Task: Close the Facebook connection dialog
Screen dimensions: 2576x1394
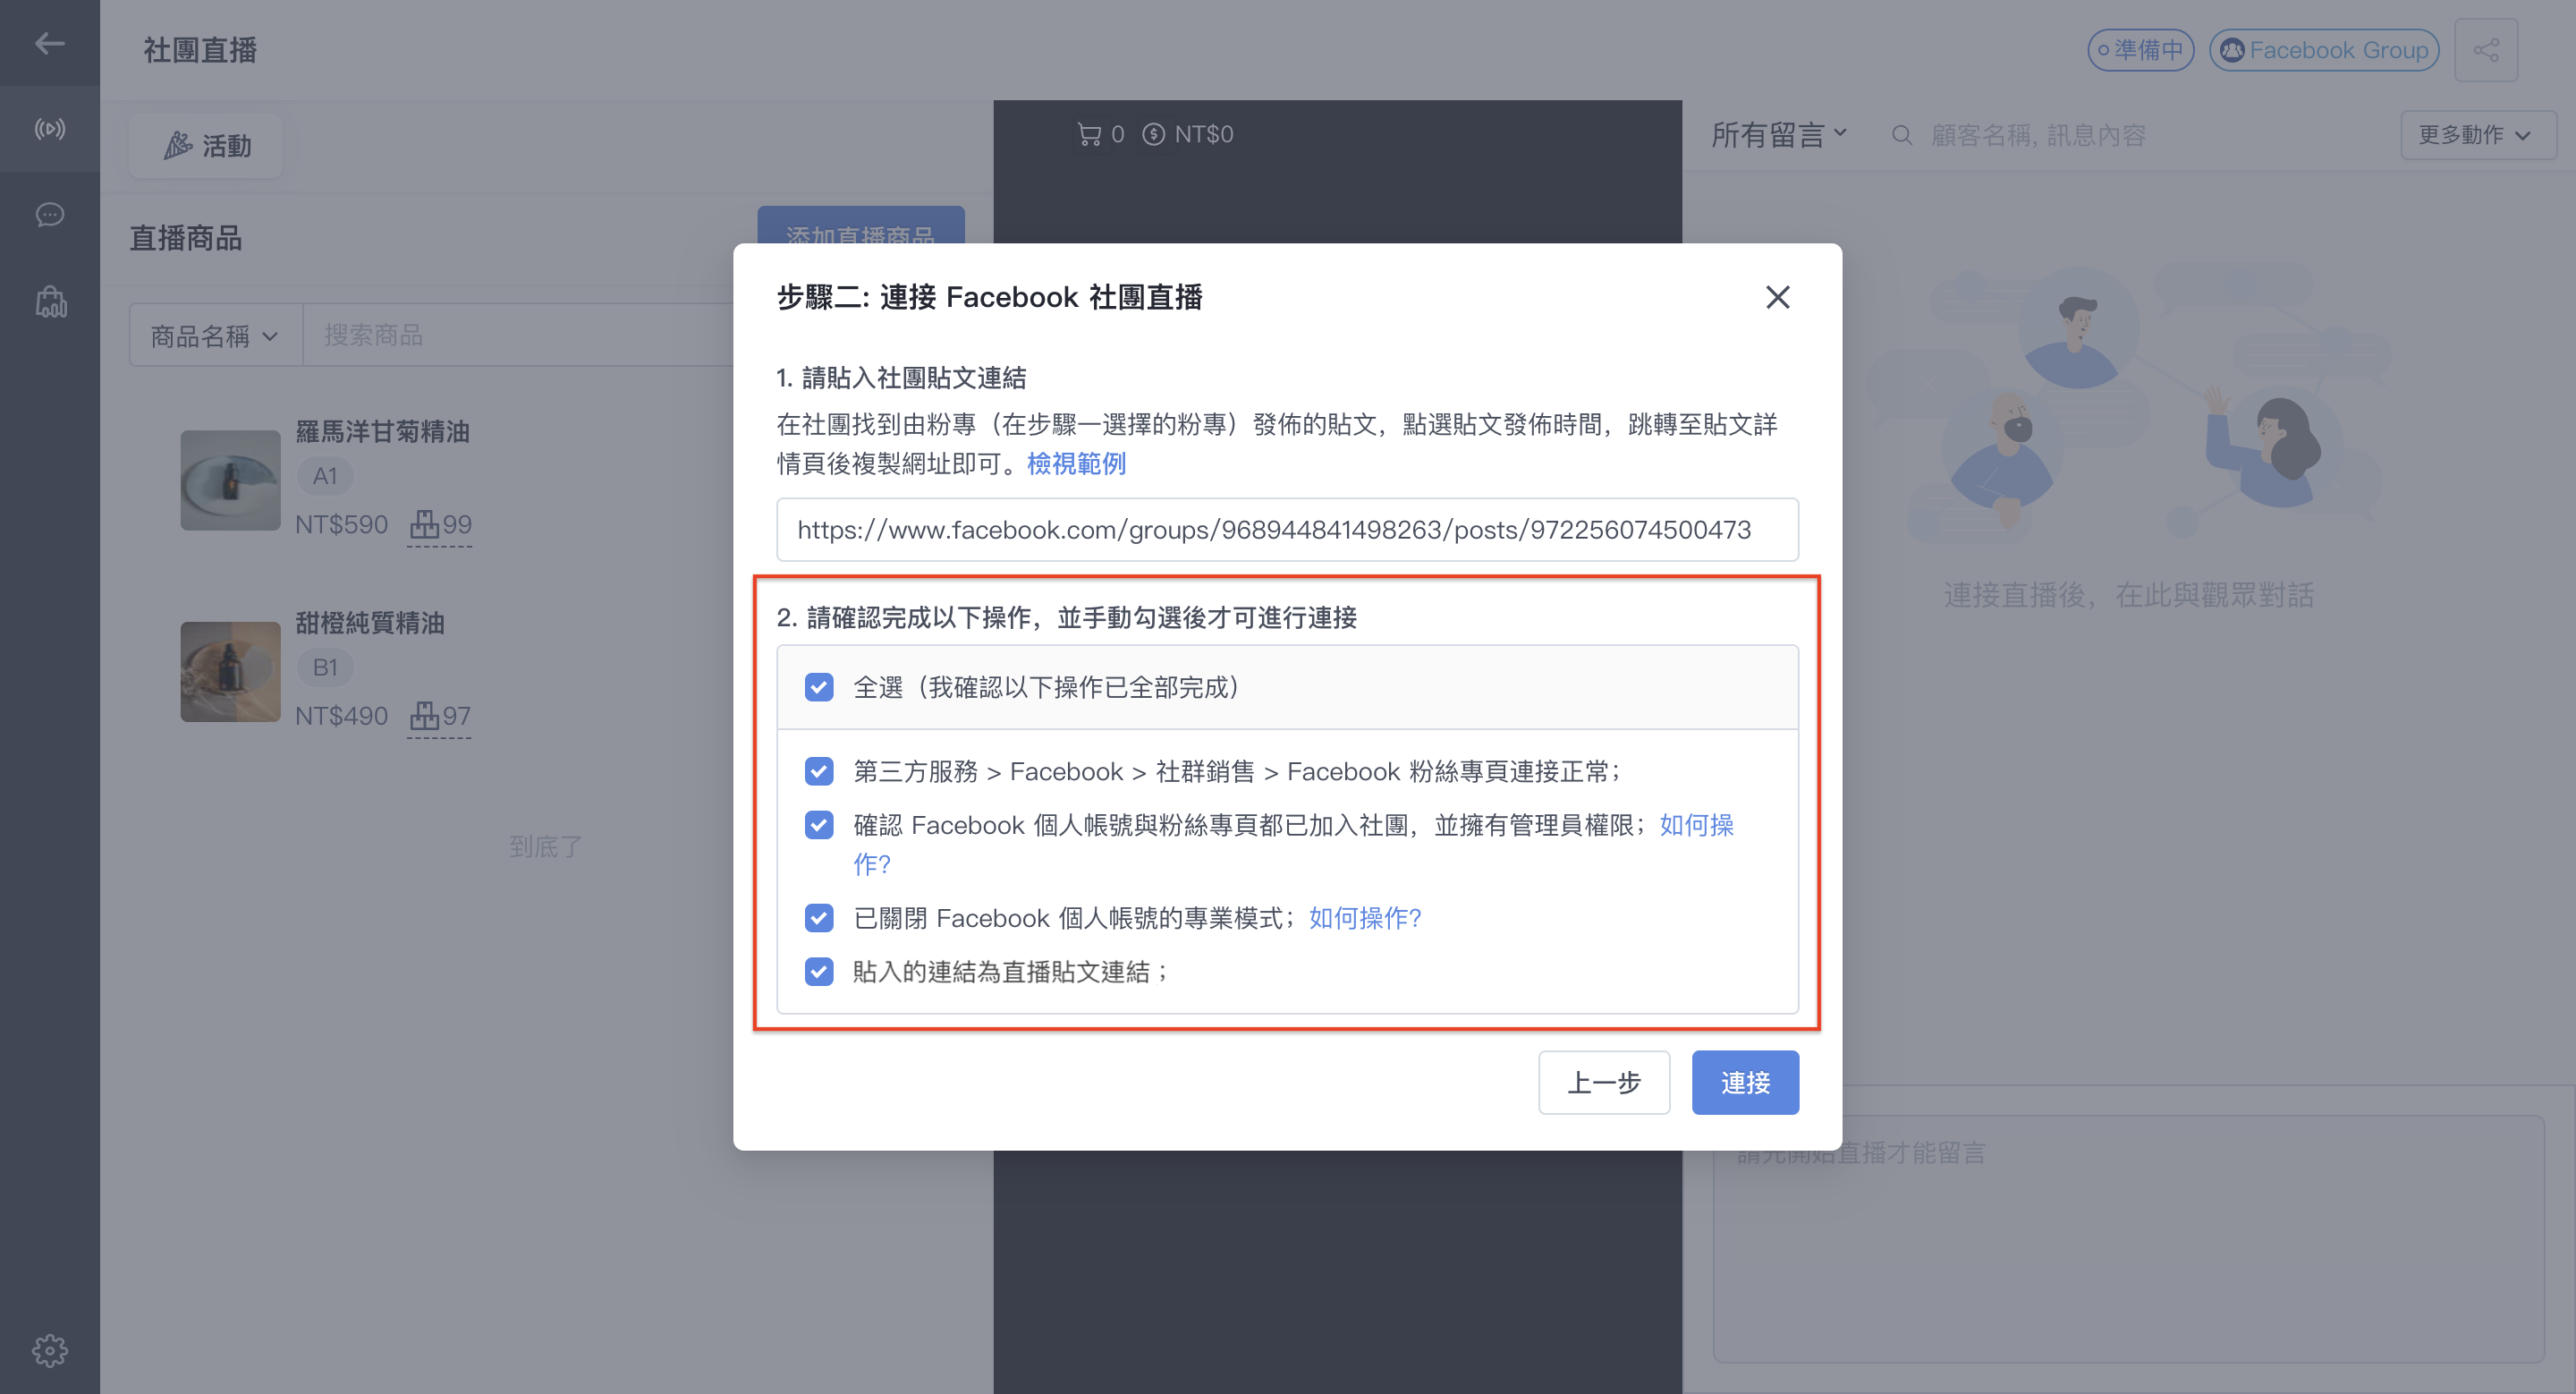Action: point(1777,297)
